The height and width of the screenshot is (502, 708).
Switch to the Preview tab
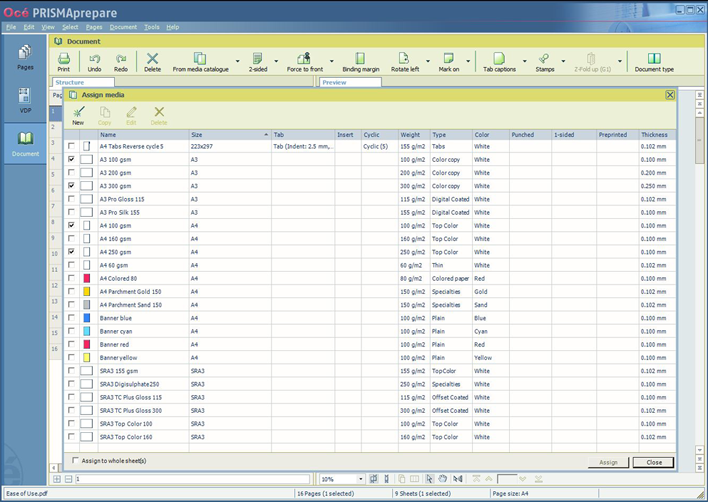(x=350, y=83)
